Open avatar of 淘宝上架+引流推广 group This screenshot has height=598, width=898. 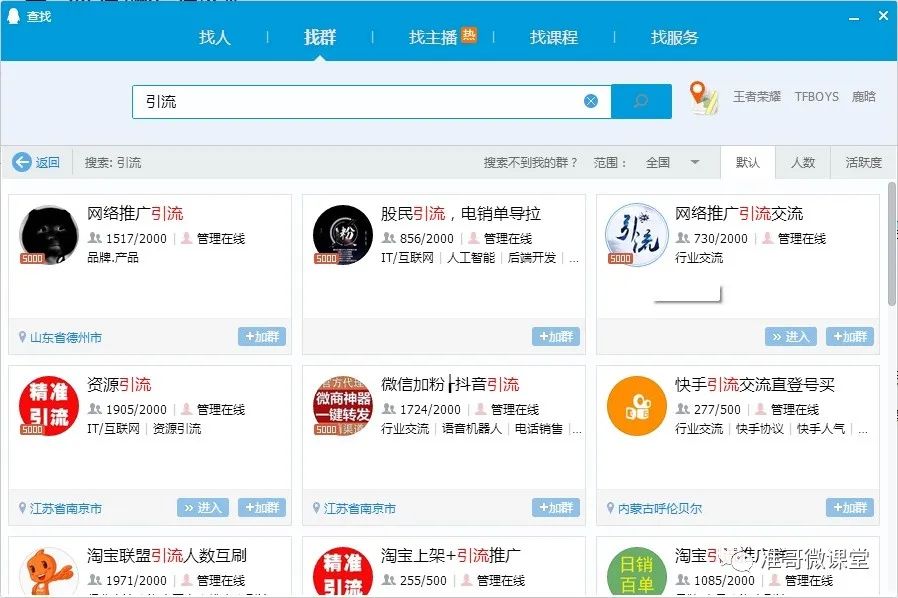342,572
